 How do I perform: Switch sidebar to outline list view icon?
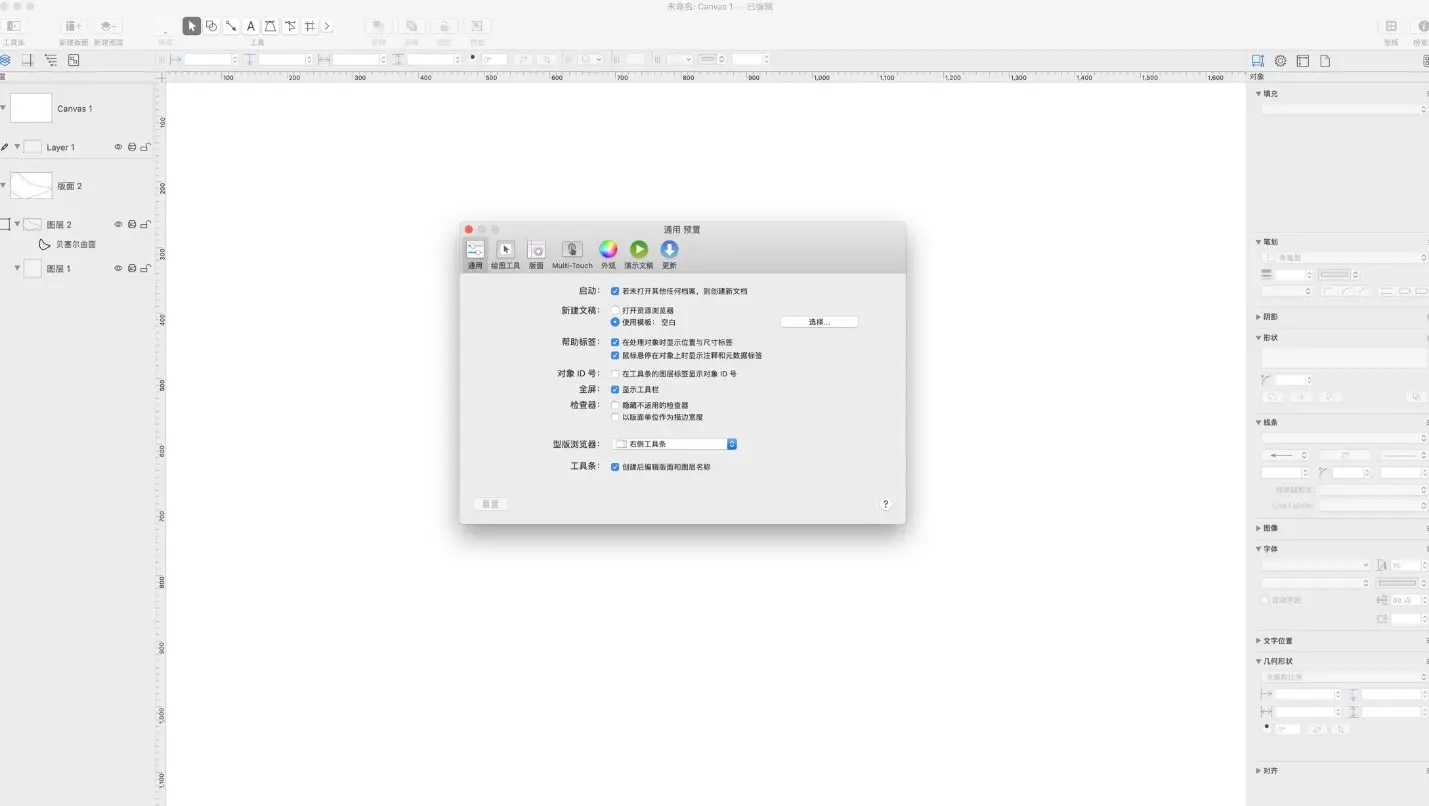coord(50,60)
